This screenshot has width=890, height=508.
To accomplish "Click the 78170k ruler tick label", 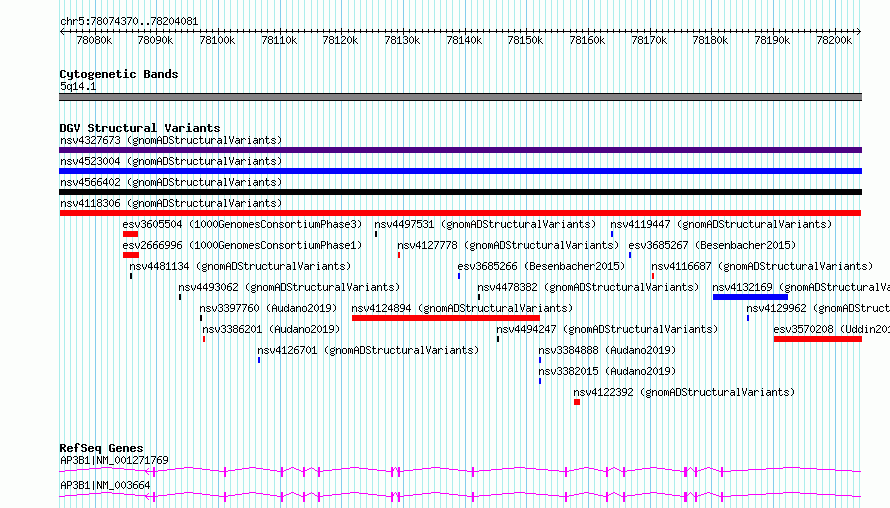I will (x=649, y=40).
